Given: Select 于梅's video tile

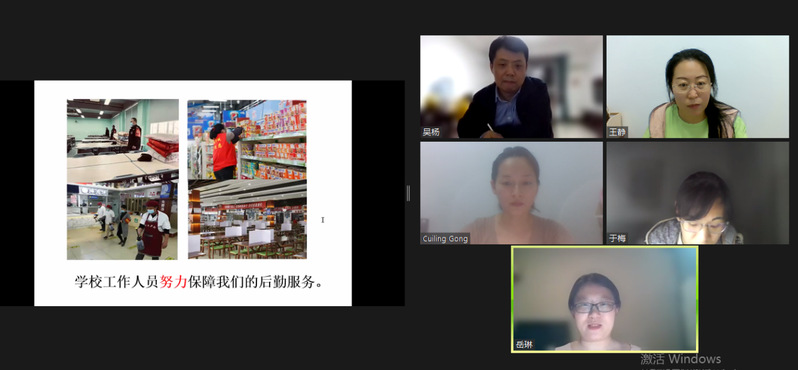Looking at the screenshot, I should click(x=698, y=193).
